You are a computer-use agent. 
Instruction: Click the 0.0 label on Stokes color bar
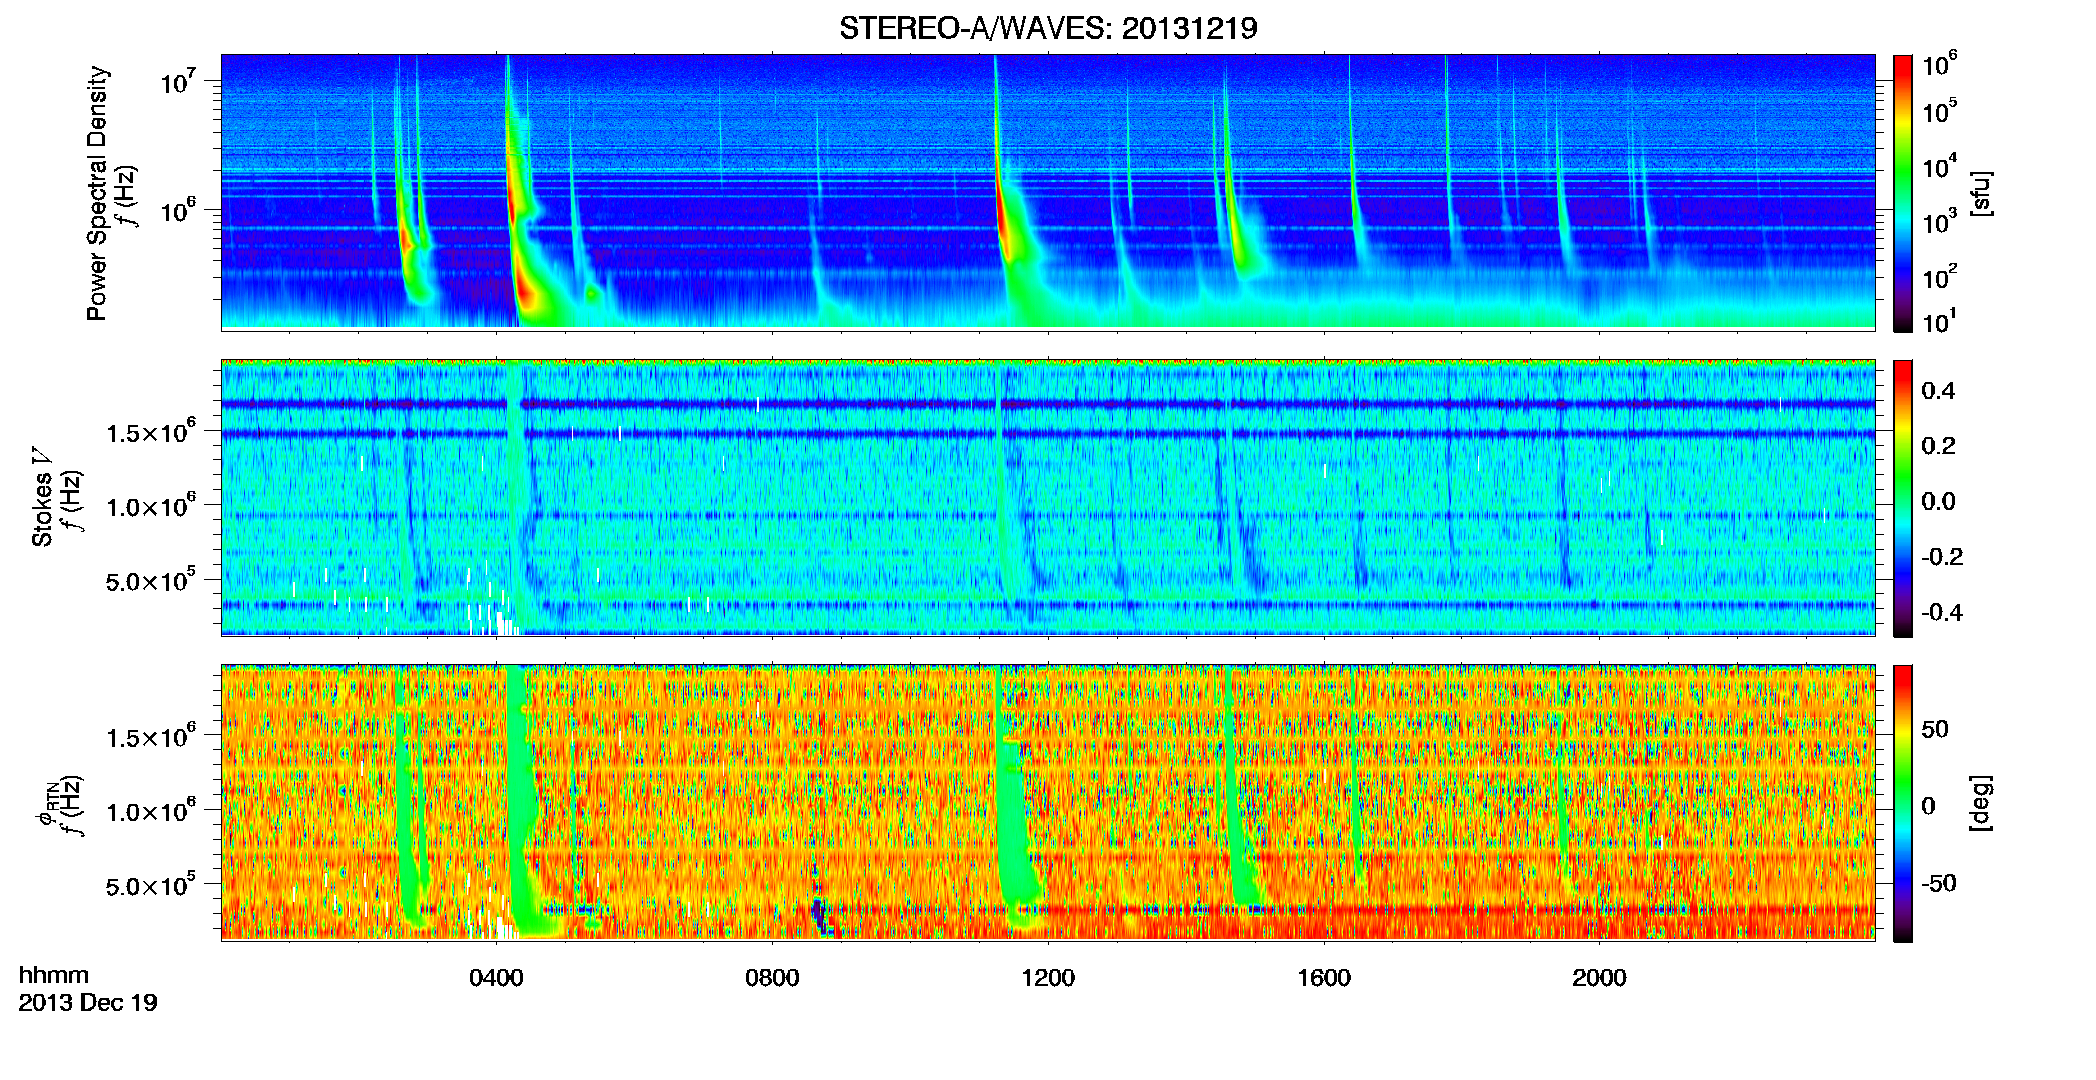1938,501
